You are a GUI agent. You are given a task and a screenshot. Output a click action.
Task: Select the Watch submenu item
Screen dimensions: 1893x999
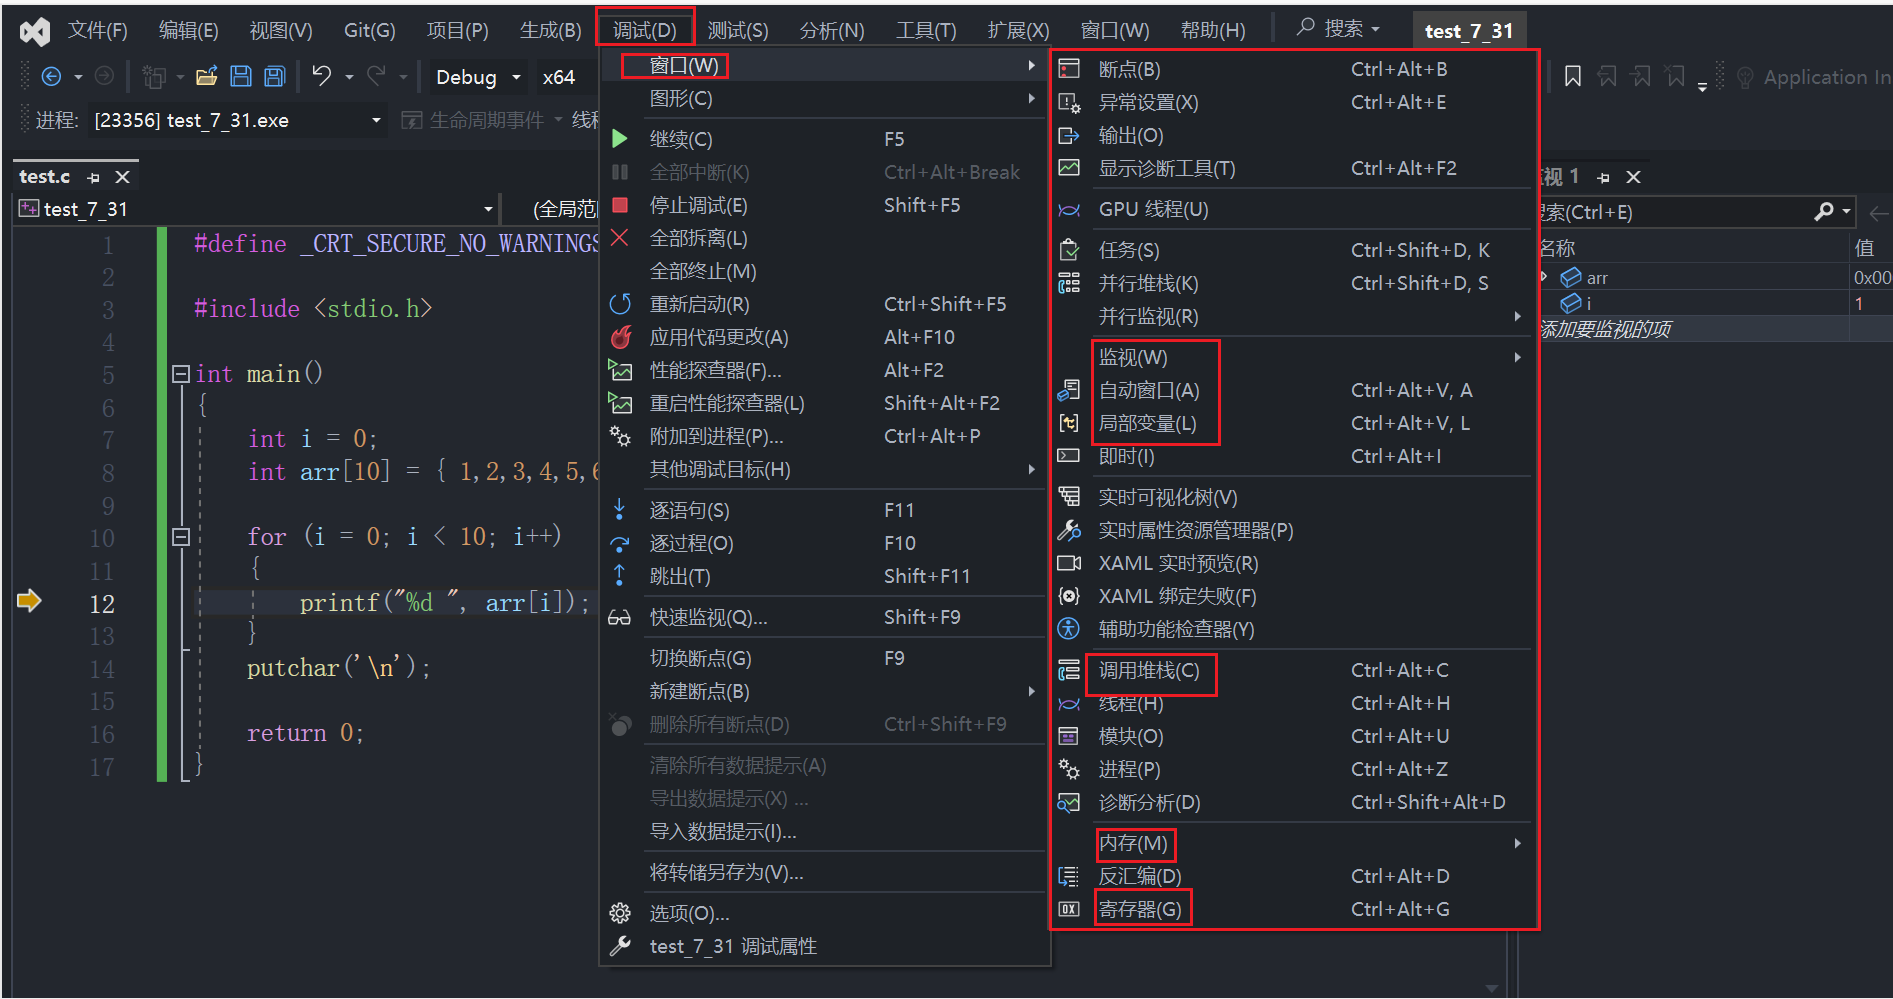click(x=1294, y=357)
